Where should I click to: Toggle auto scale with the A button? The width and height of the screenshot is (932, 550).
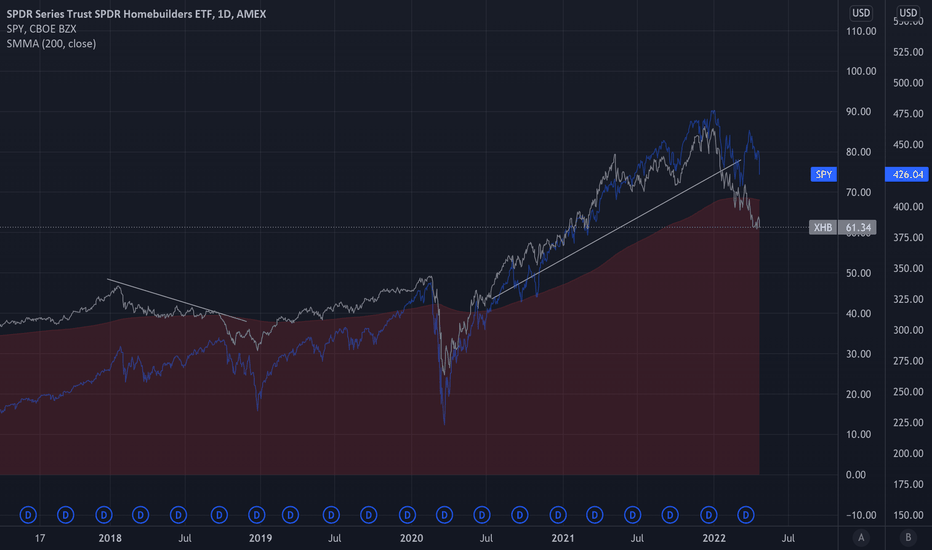[x=861, y=538]
